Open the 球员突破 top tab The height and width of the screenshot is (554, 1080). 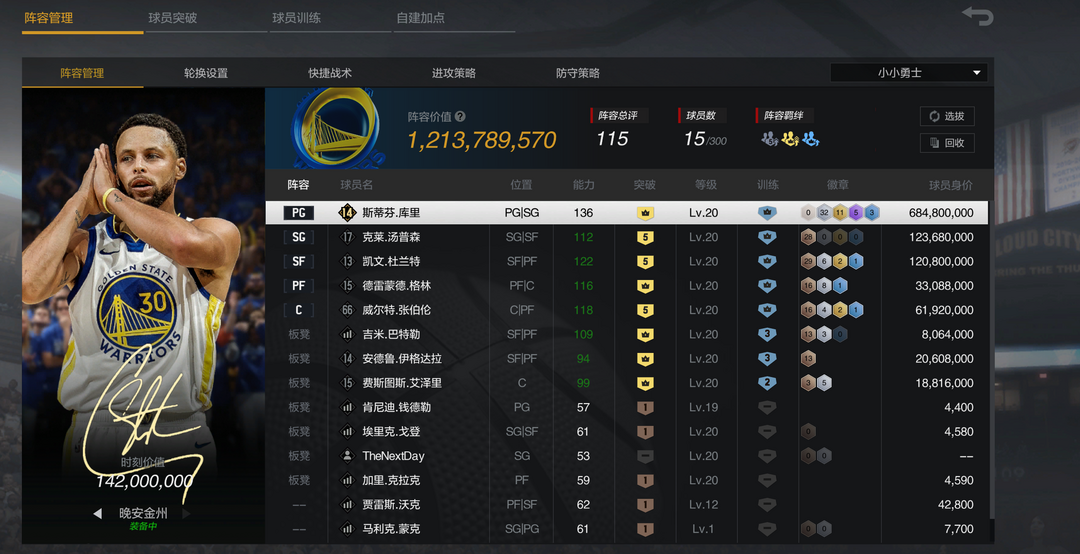pyautogui.click(x=172, y=18)
